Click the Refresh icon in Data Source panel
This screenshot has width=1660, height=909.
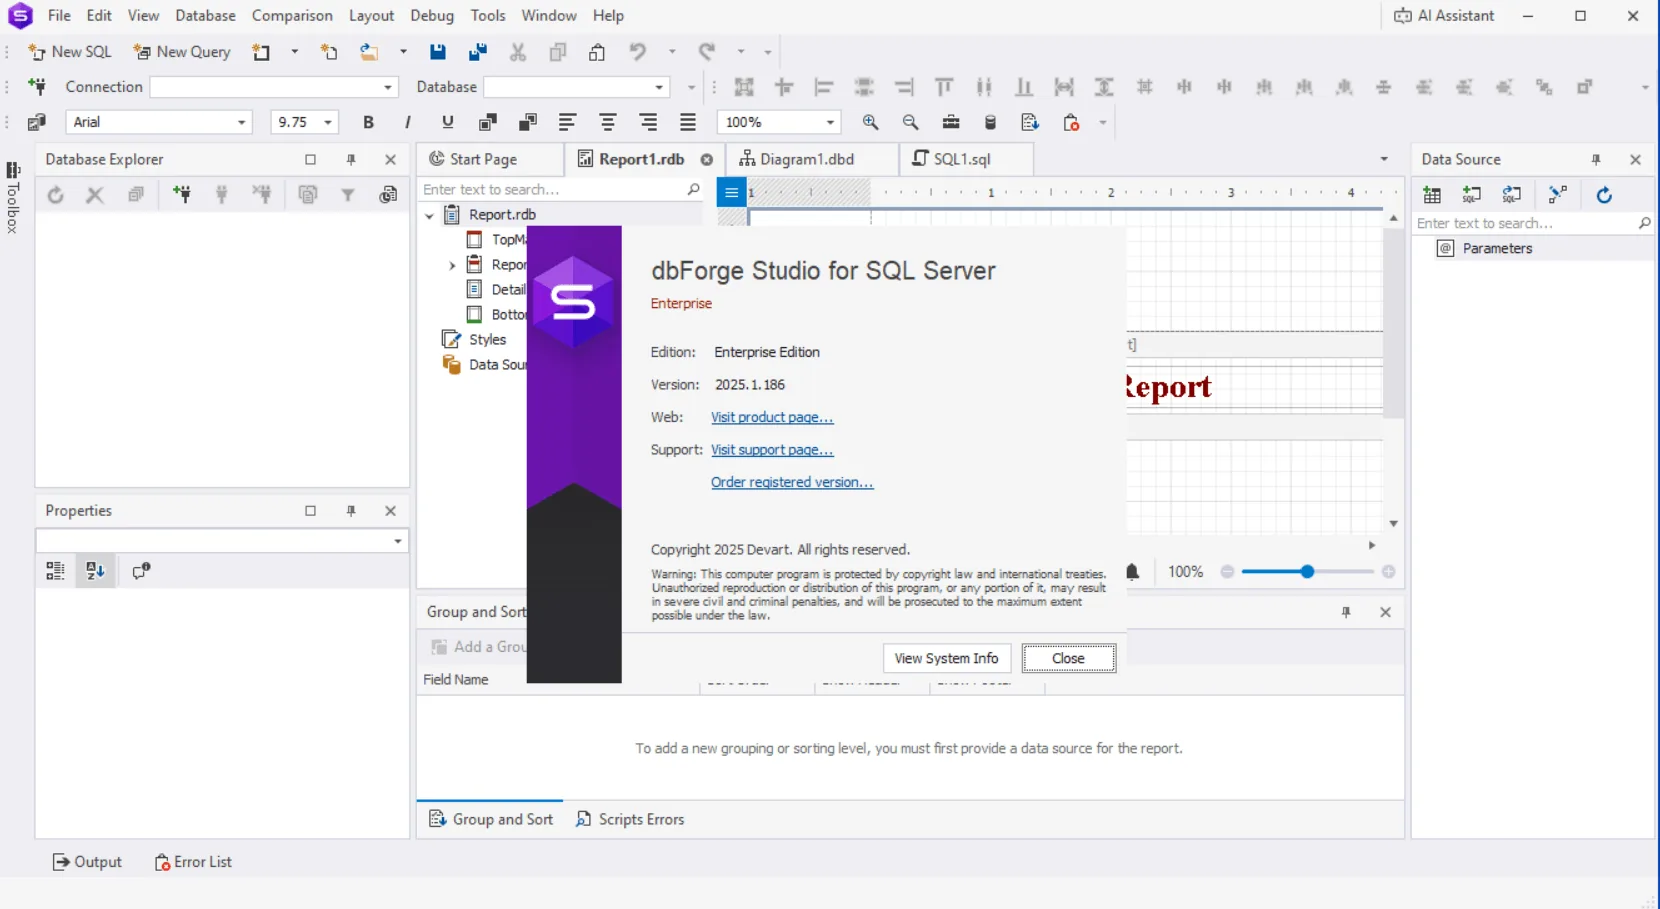pos(1604,195)
